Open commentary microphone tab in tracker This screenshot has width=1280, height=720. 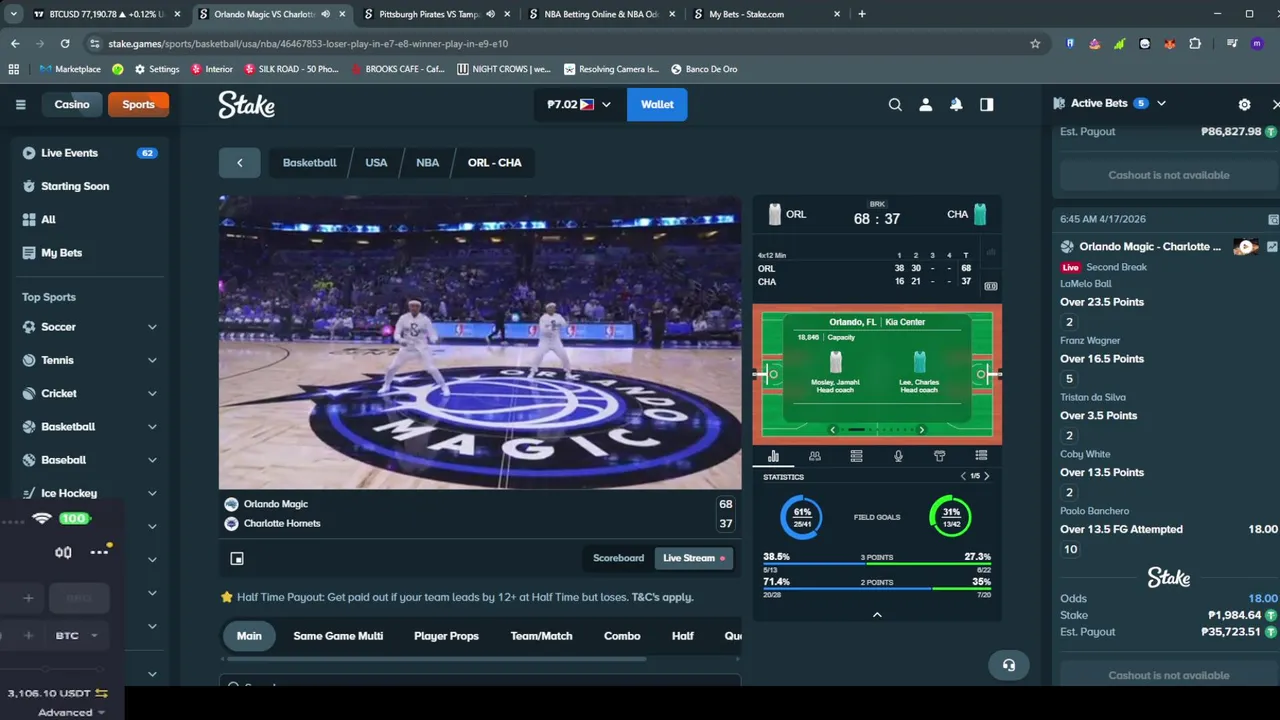pyautogui.click(x=898, y=456)
